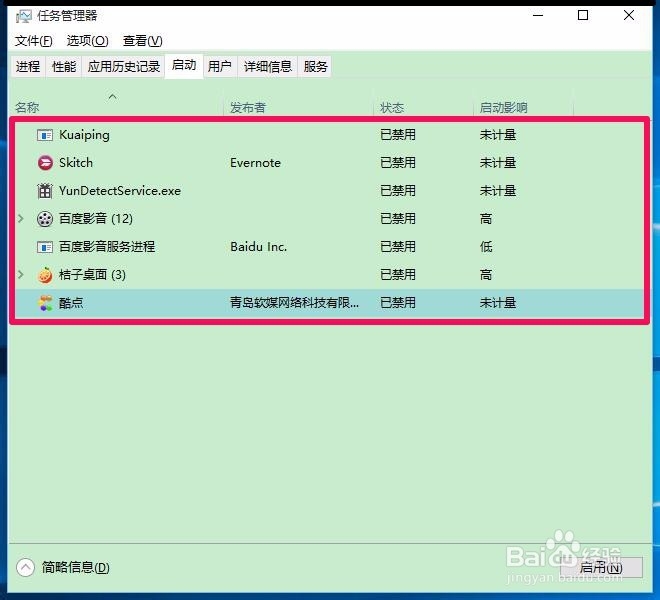Open the 文件(F) menu
The height and width of the screenshot is (600, 660).
click(x=34, y=41)
